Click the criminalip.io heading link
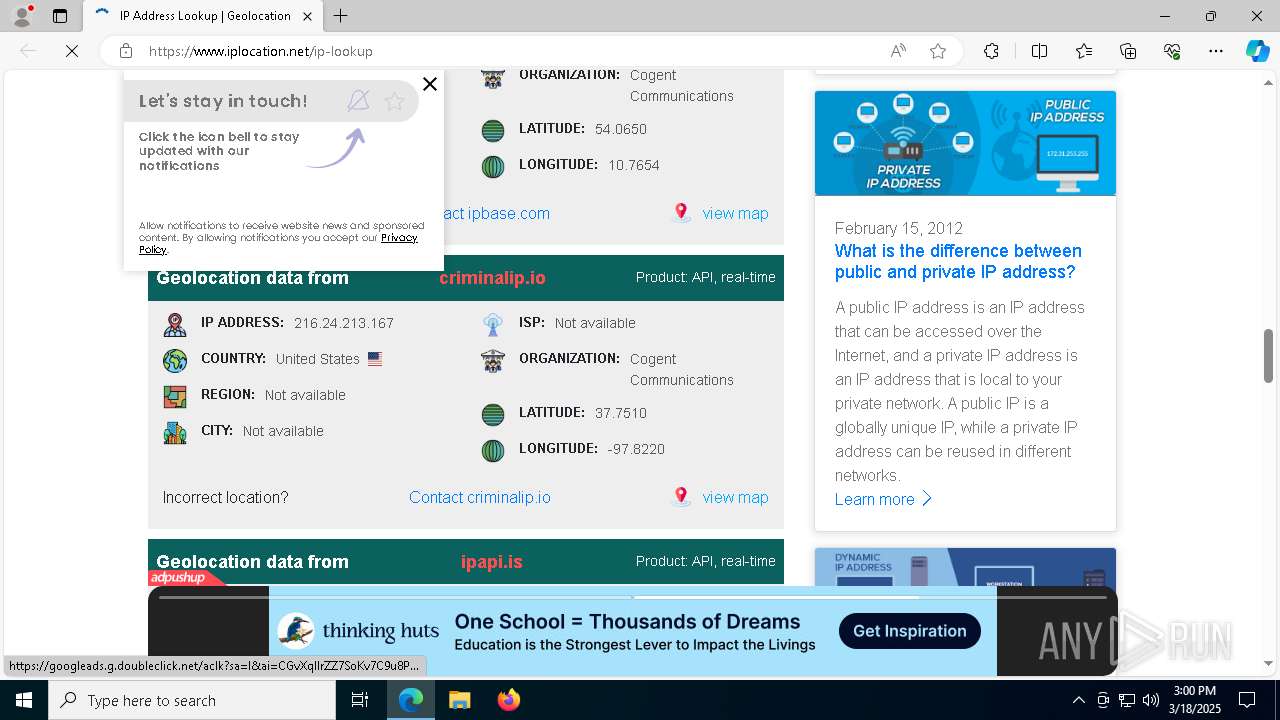This screenshot has width=1280, height=720. pyautogui.click(x=492, y=278)
